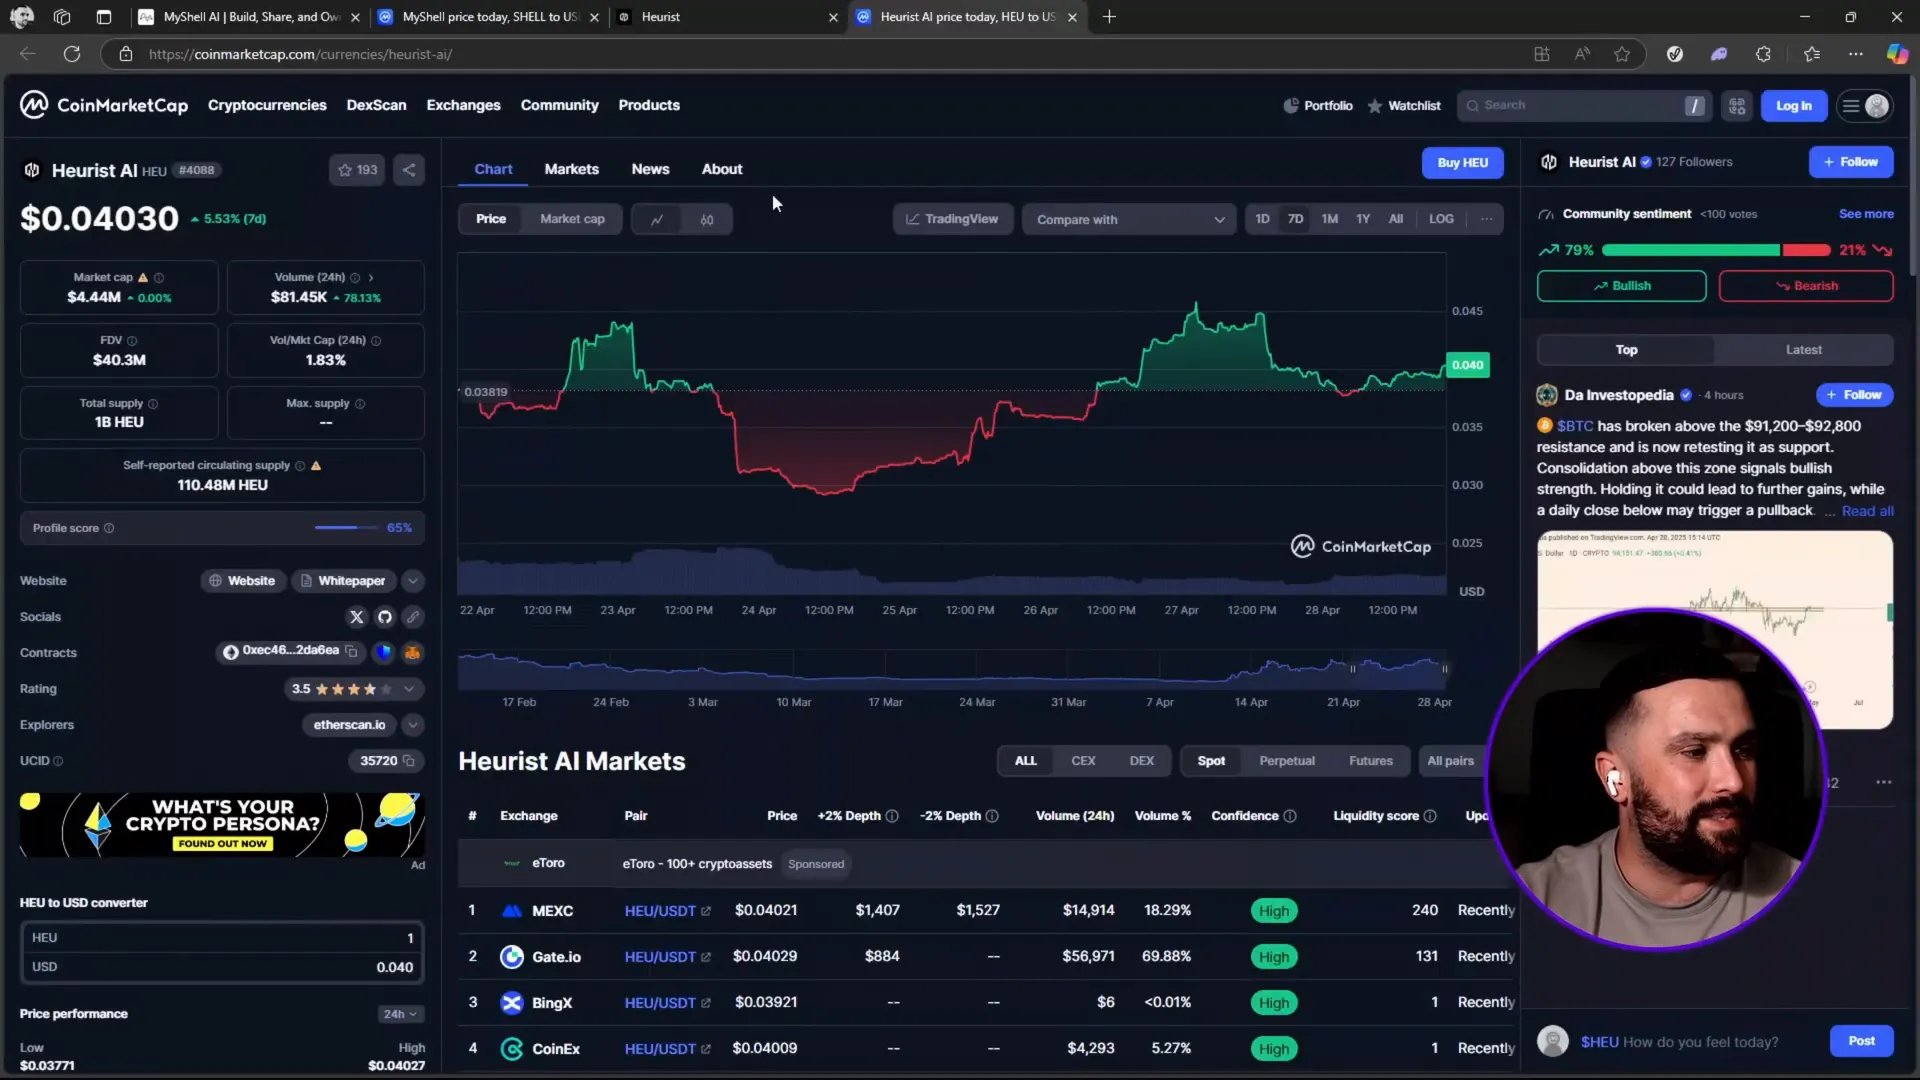Open the 24h price performance dropdown
The width and height of the screenshot is (1920, 1080).
(401, 1014)
